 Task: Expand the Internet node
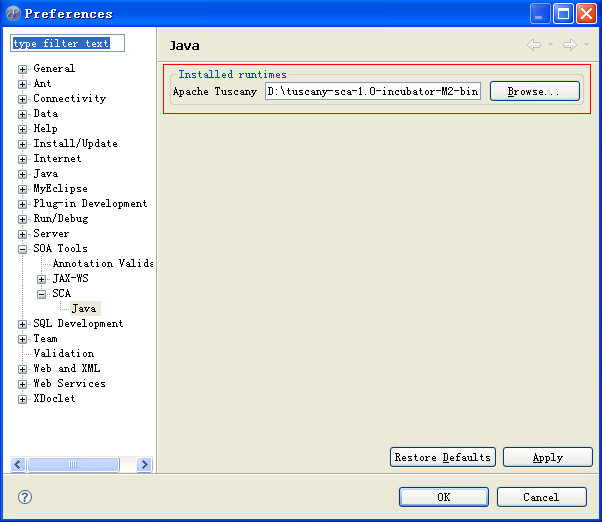coord(22,159)
